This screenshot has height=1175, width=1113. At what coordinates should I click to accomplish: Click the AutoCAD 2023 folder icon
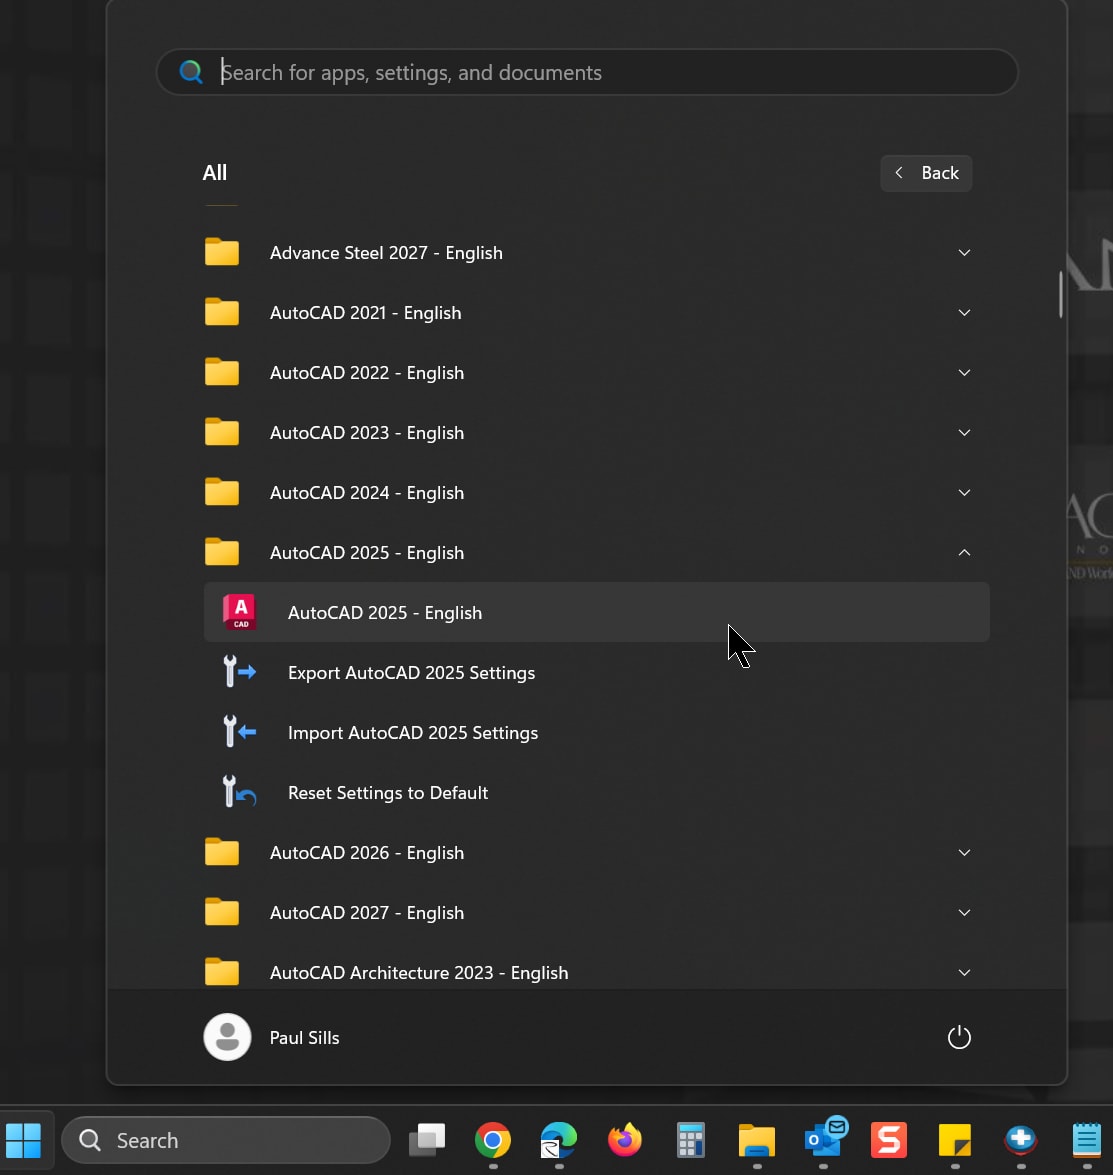pyautogui.click(x=222, y=432)
